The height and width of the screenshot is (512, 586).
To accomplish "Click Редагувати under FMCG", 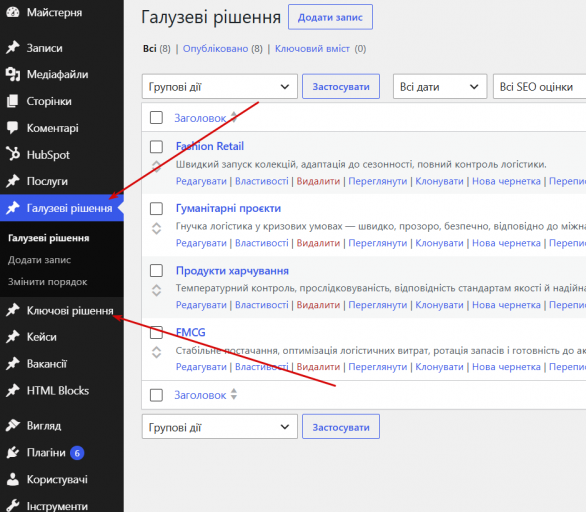I will 201,367.
